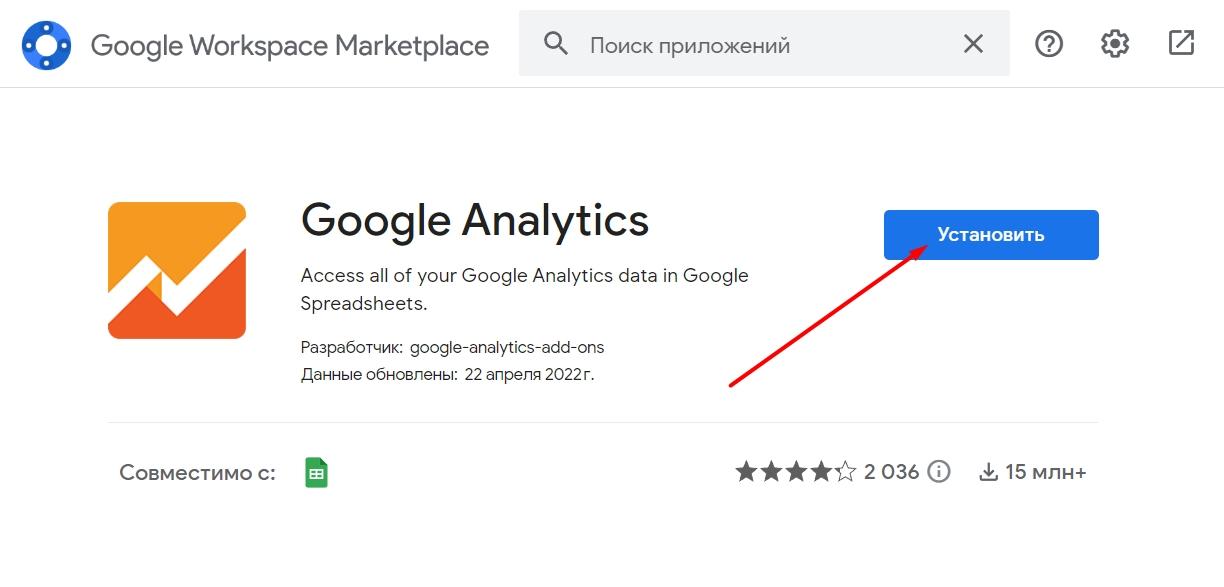Screen dimensions: 1224x587
Task: Click the download arrow icon
Action: [x=988, y=472]
